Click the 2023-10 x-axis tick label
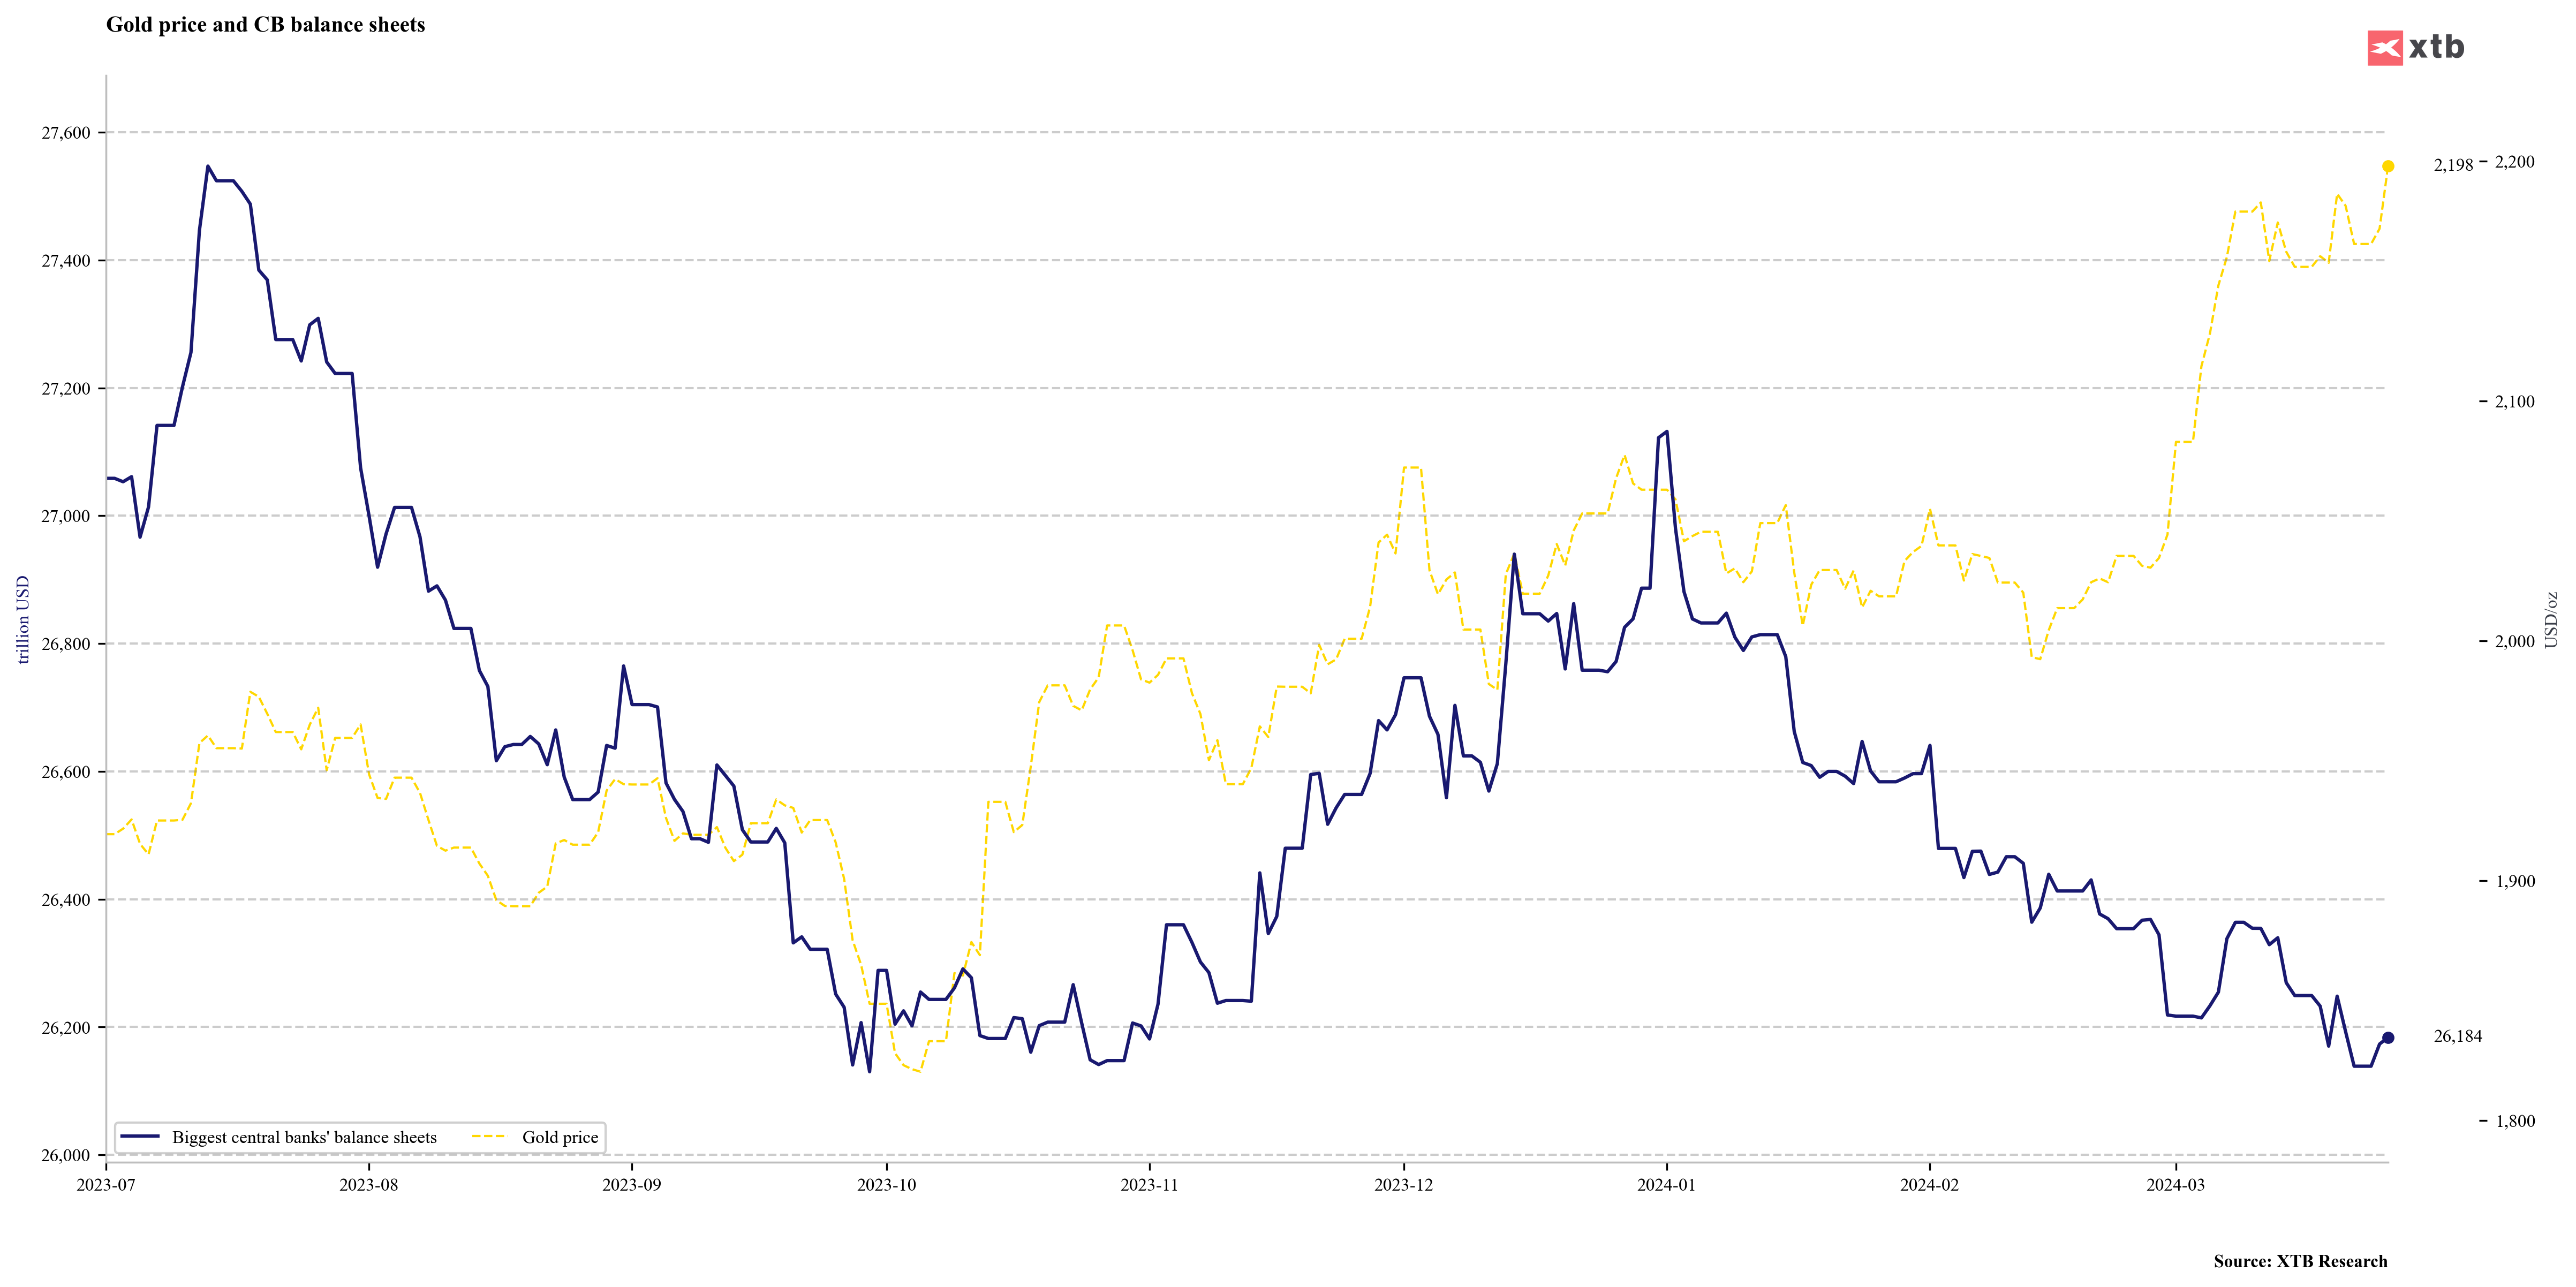2576x1287 pixels. tap(886, 1185)
